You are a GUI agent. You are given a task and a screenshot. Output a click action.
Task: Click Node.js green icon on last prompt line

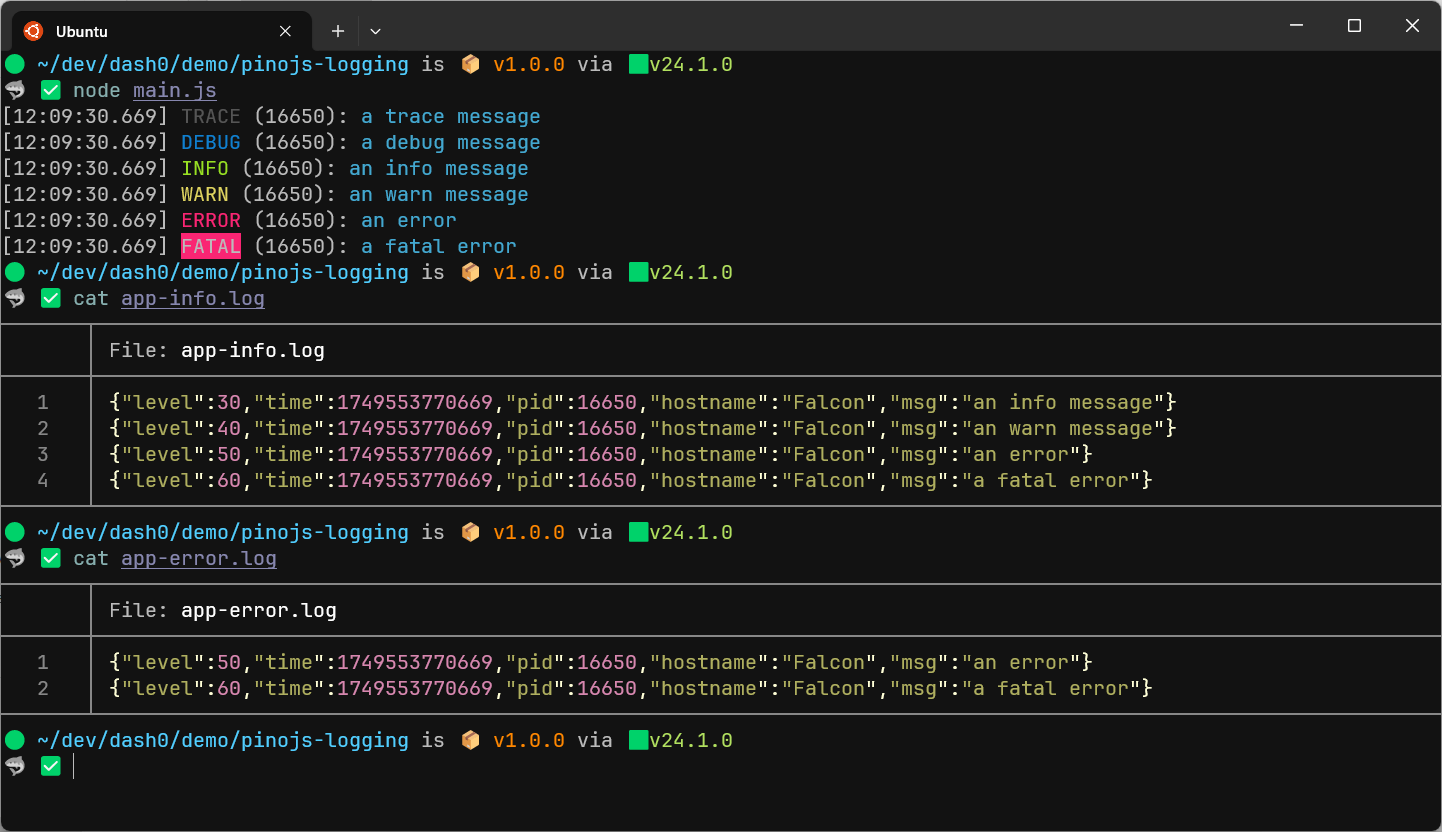(x=638, y=741)
